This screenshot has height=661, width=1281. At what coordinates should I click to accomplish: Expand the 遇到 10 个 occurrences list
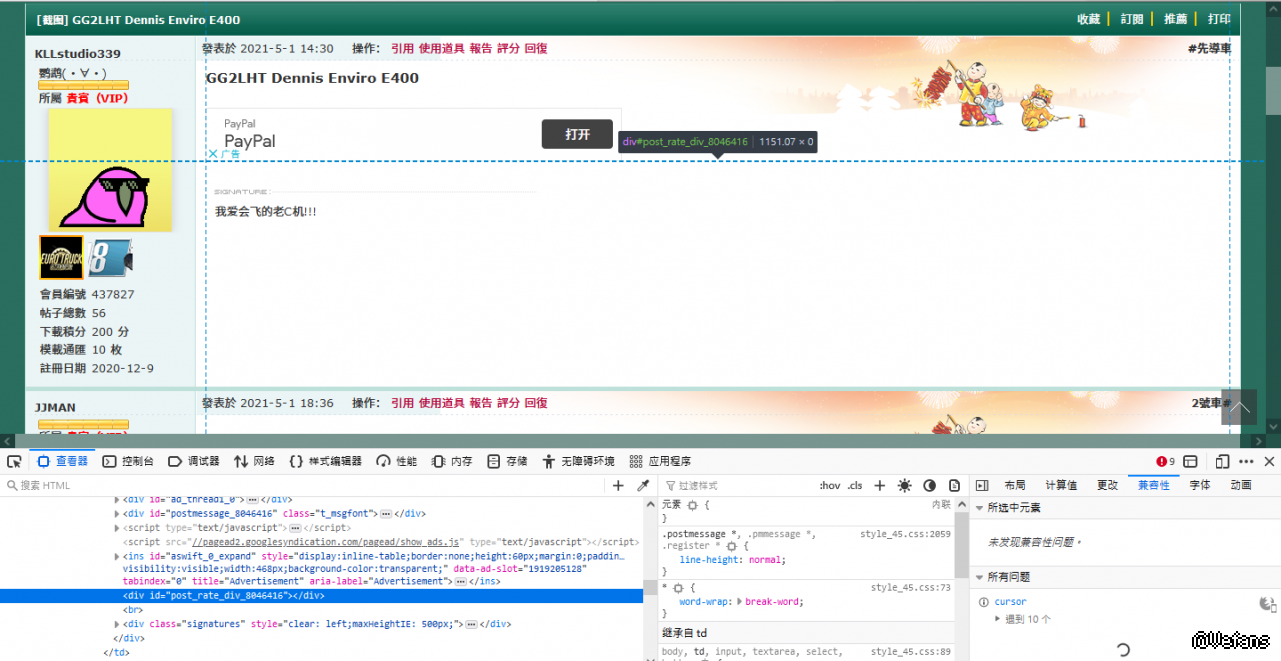pyautogui.click(x=997, y=619)
